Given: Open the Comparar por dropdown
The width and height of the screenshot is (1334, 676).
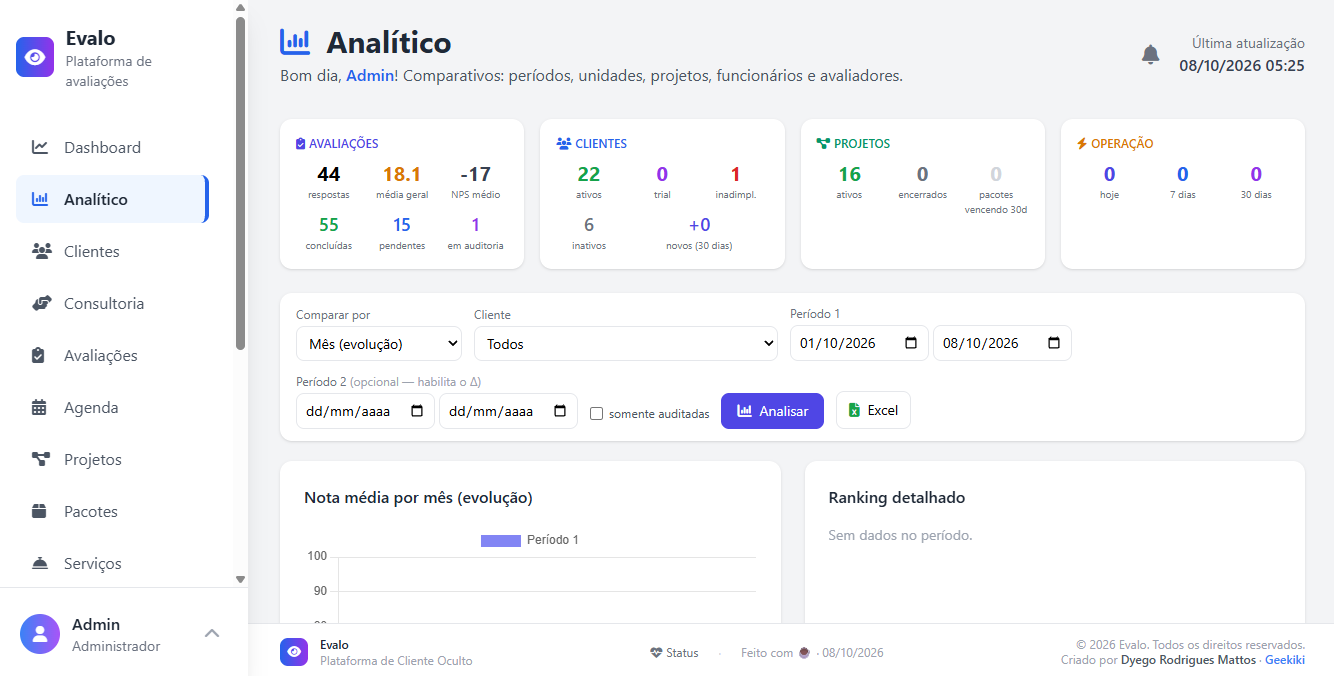Looking at the screenshot, I should [379, 343].
